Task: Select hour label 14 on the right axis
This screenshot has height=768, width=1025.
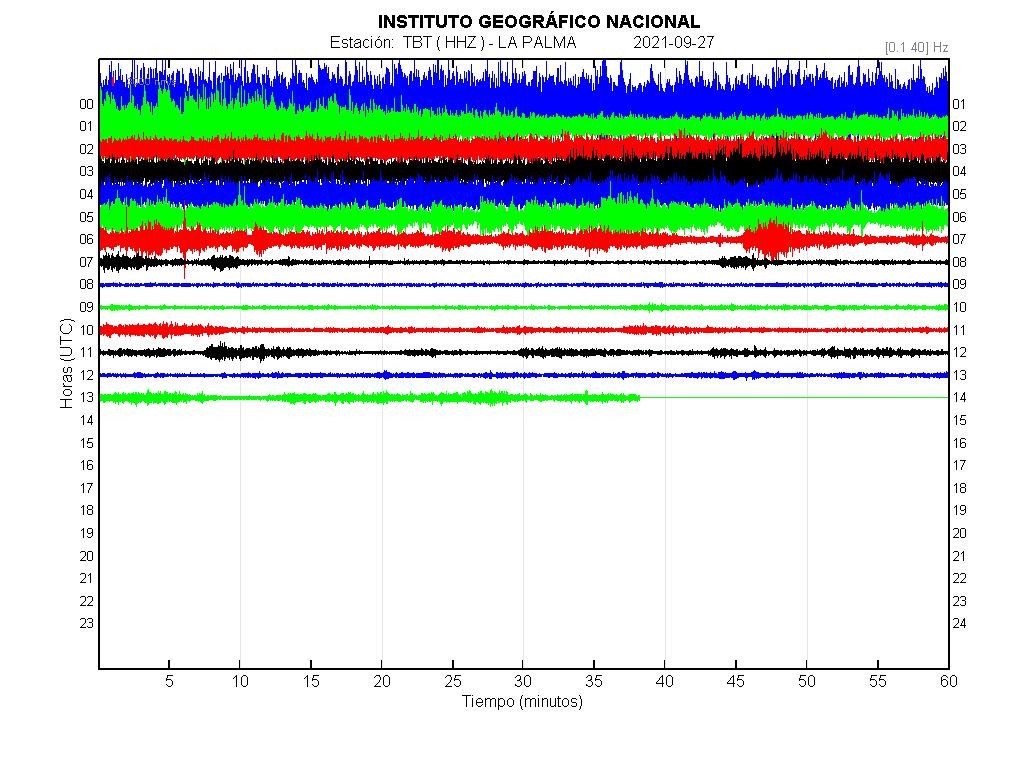Action: click(959, 398)
